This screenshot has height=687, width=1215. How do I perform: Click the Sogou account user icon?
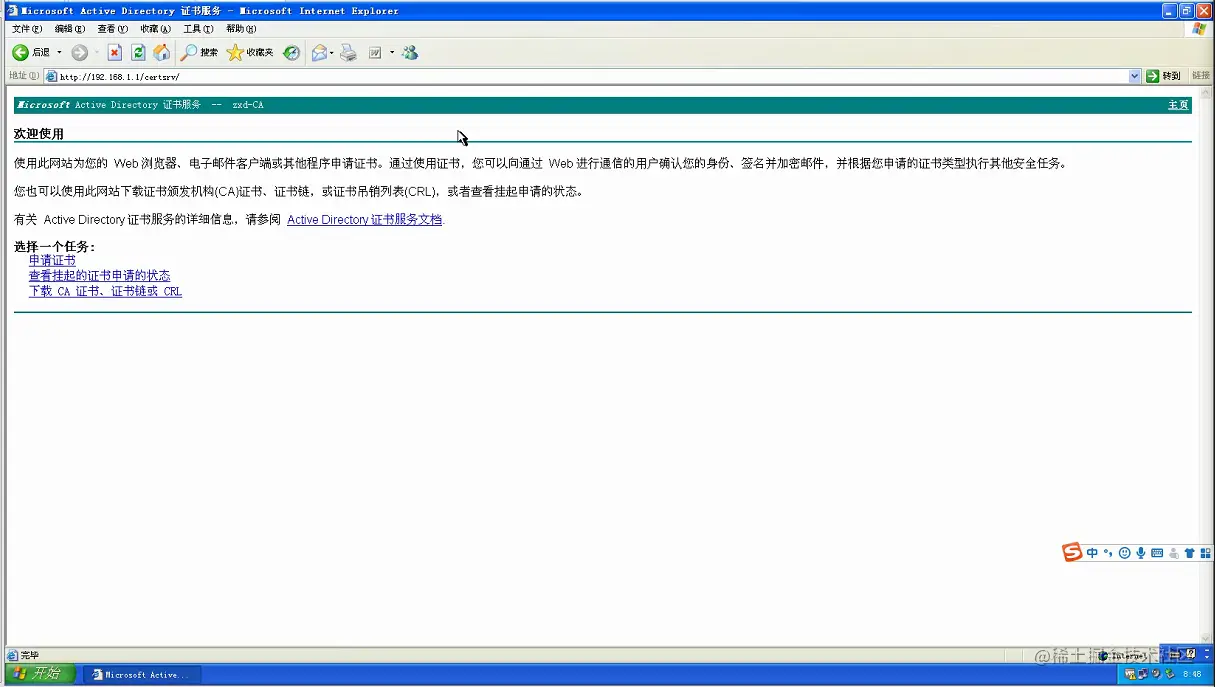click(x=1173, y=552)
